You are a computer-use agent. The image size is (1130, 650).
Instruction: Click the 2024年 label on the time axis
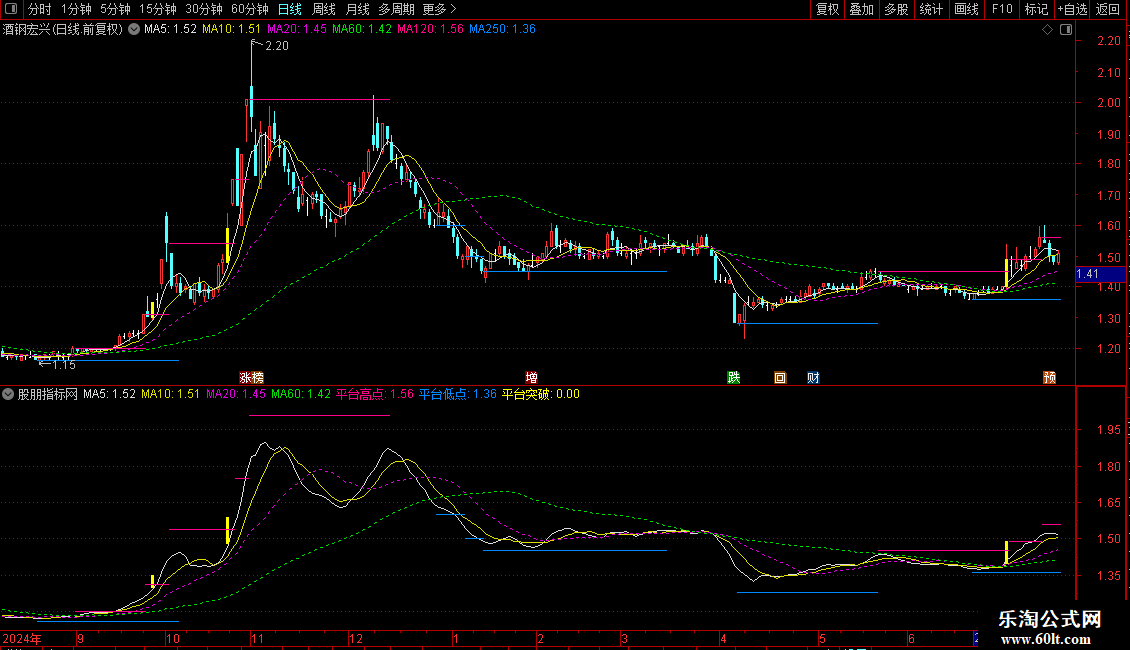pyautogui.click(x=22, y=638)
